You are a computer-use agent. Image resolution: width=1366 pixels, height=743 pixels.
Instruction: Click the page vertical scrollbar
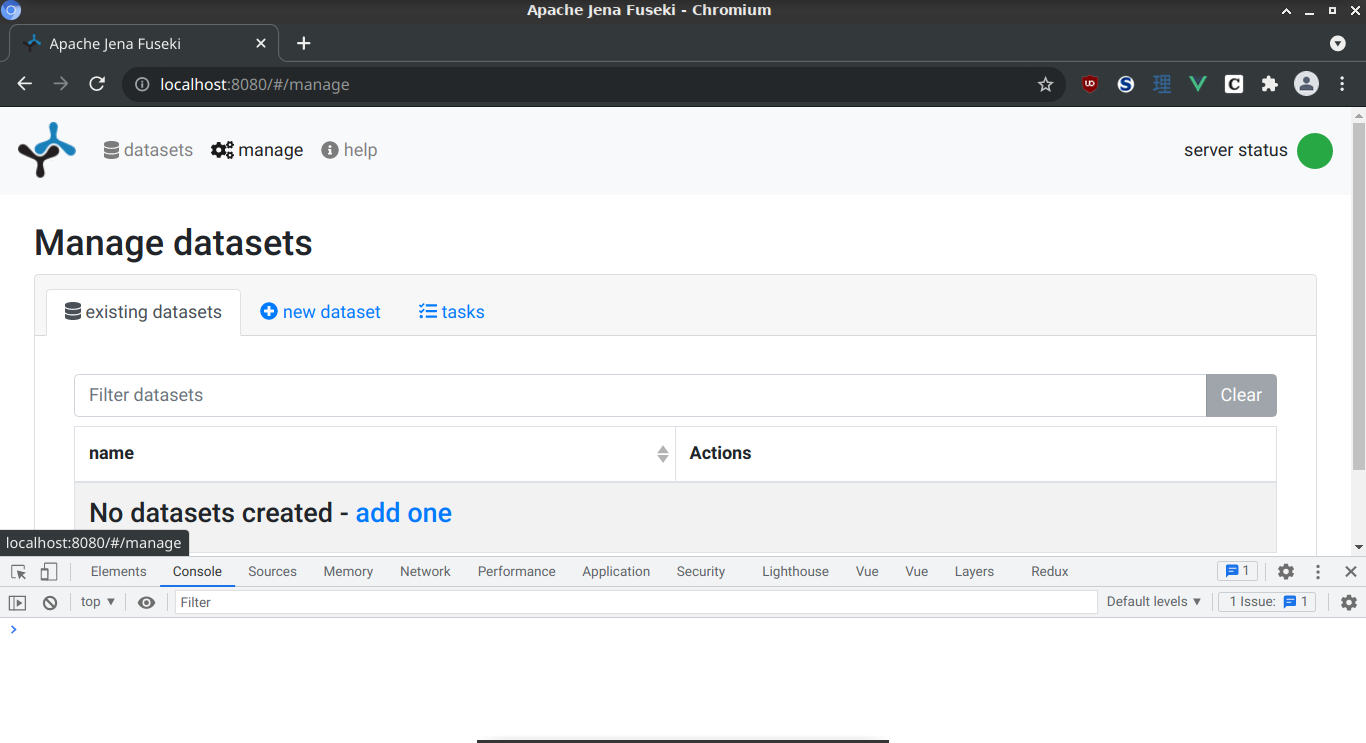coord(1358,296)
